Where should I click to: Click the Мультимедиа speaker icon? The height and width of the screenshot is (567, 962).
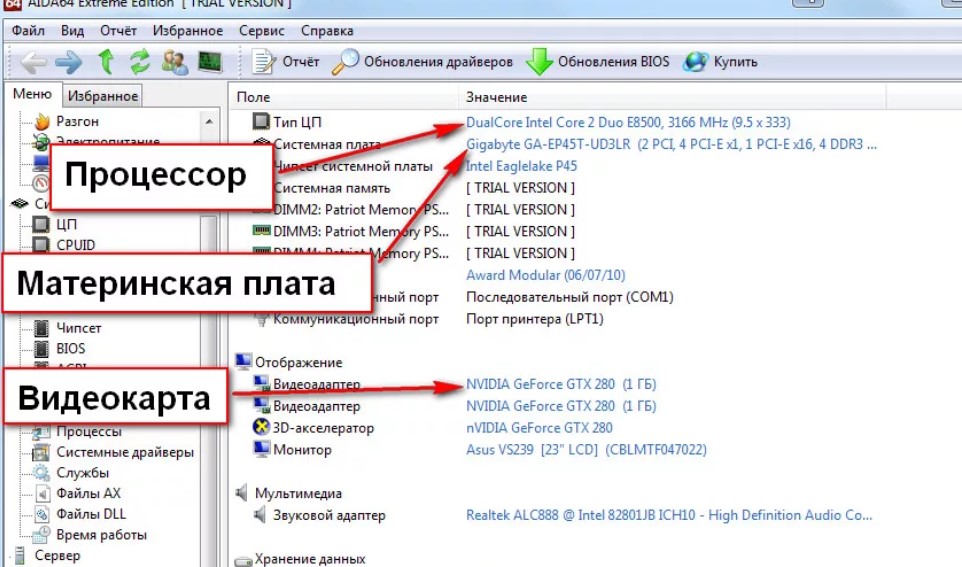(x=242, y=493)
